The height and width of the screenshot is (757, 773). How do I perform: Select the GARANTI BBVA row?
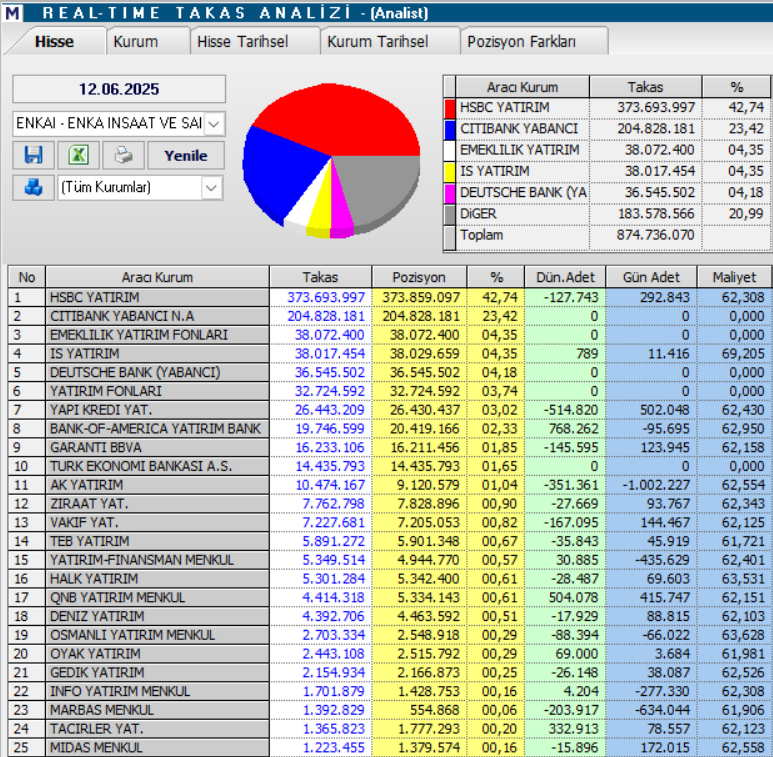390,447
